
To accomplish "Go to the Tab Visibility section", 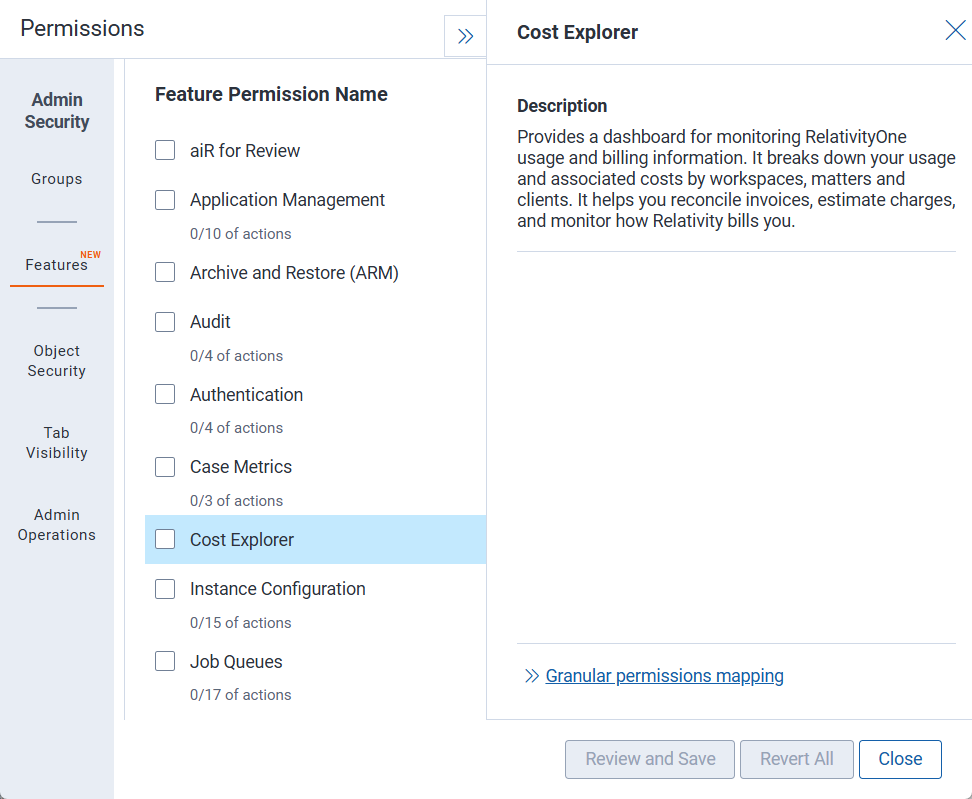I will pos(56,443).
